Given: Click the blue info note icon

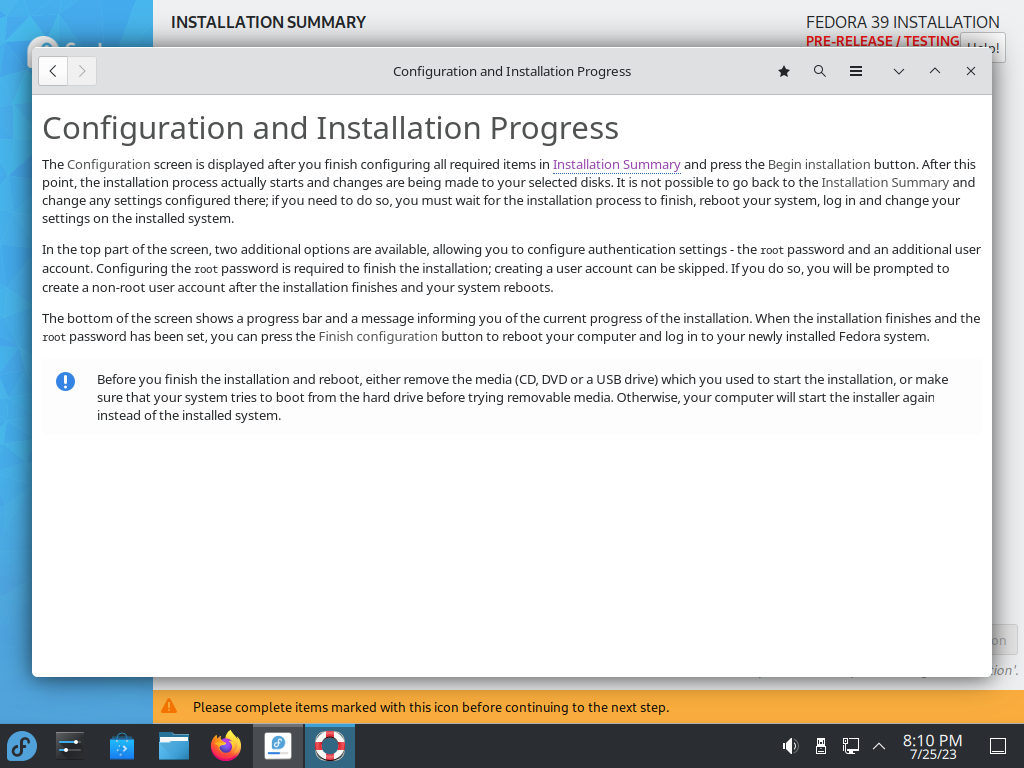Looking at the screenshot, I should click(65, 381).
